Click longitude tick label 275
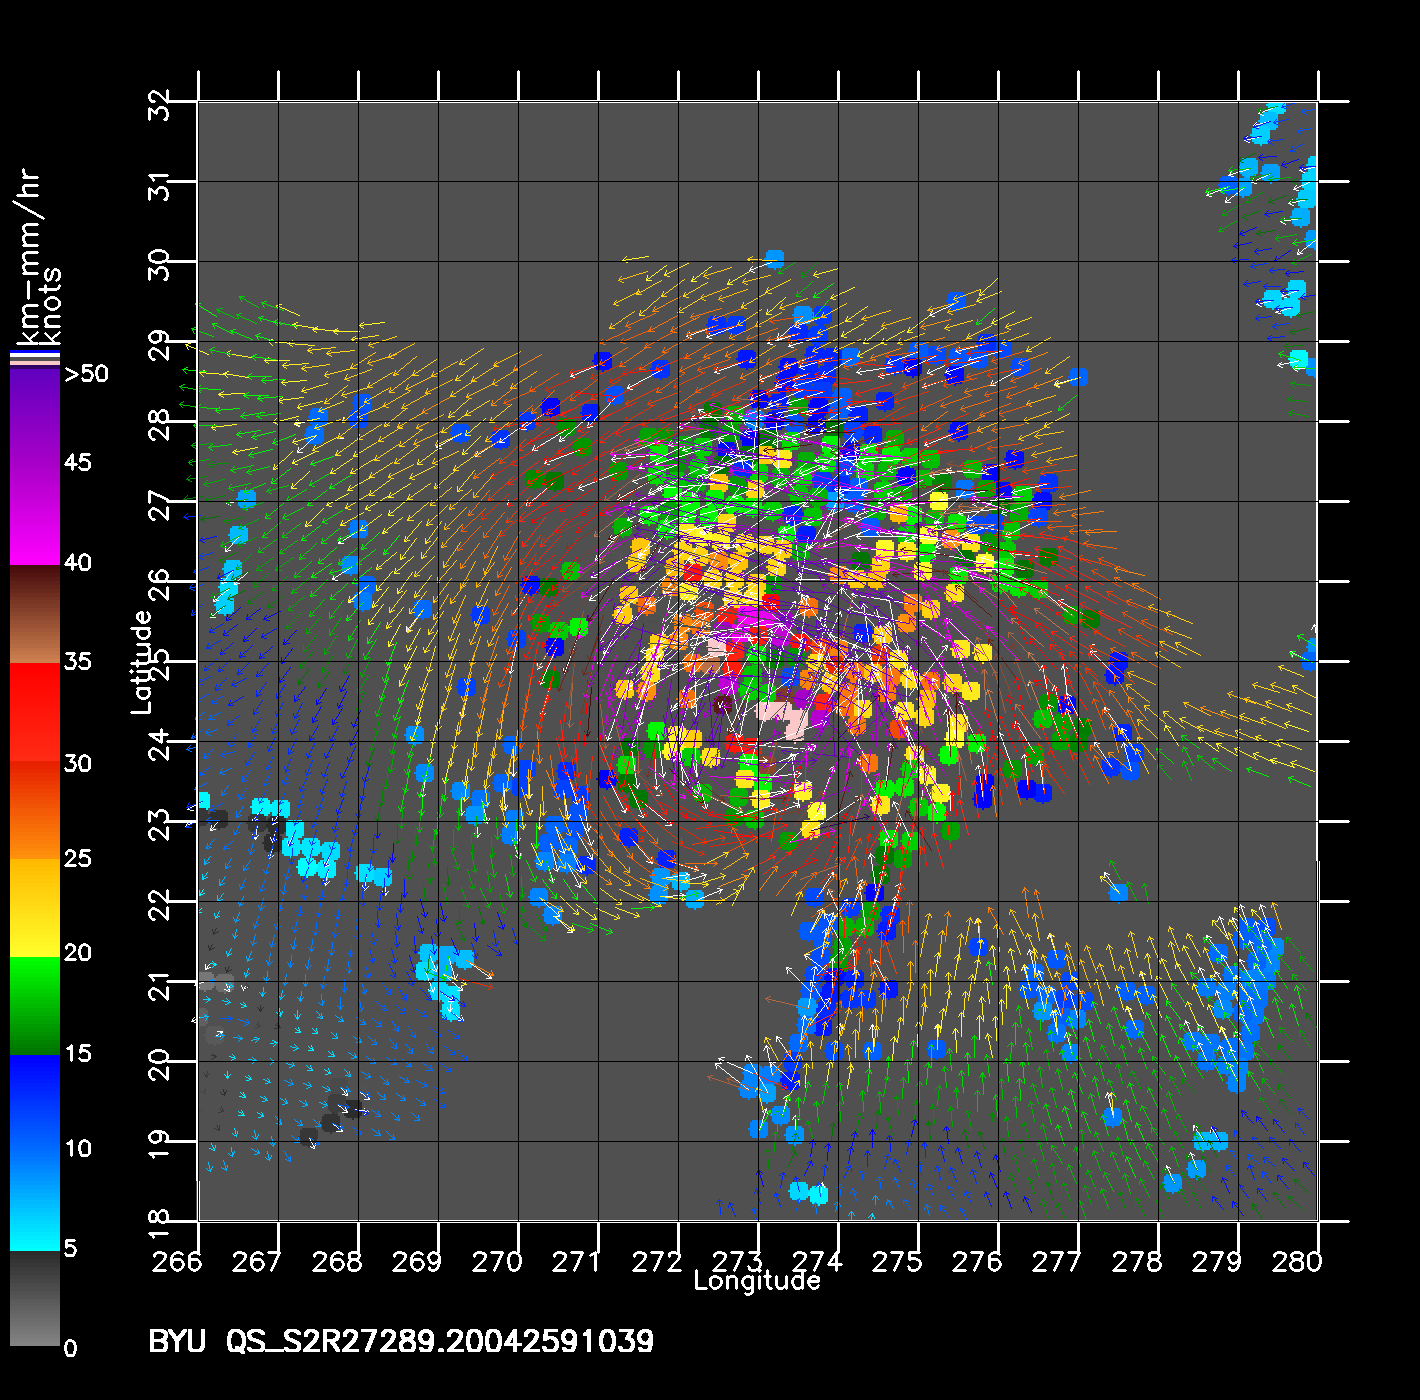Screen dimensions: 1420x1400 [x=897, y=1262]
